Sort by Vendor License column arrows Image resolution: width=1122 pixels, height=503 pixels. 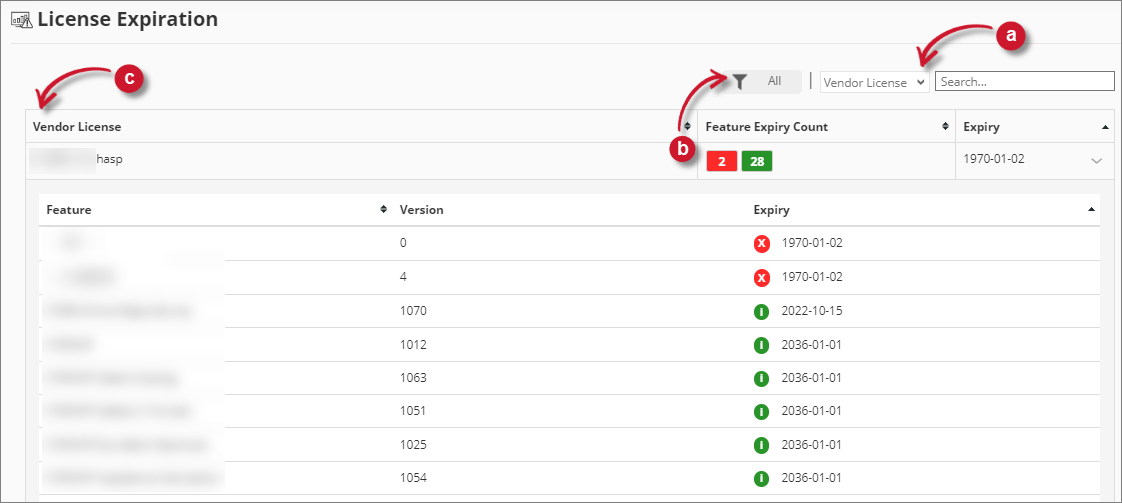point(686,127)
